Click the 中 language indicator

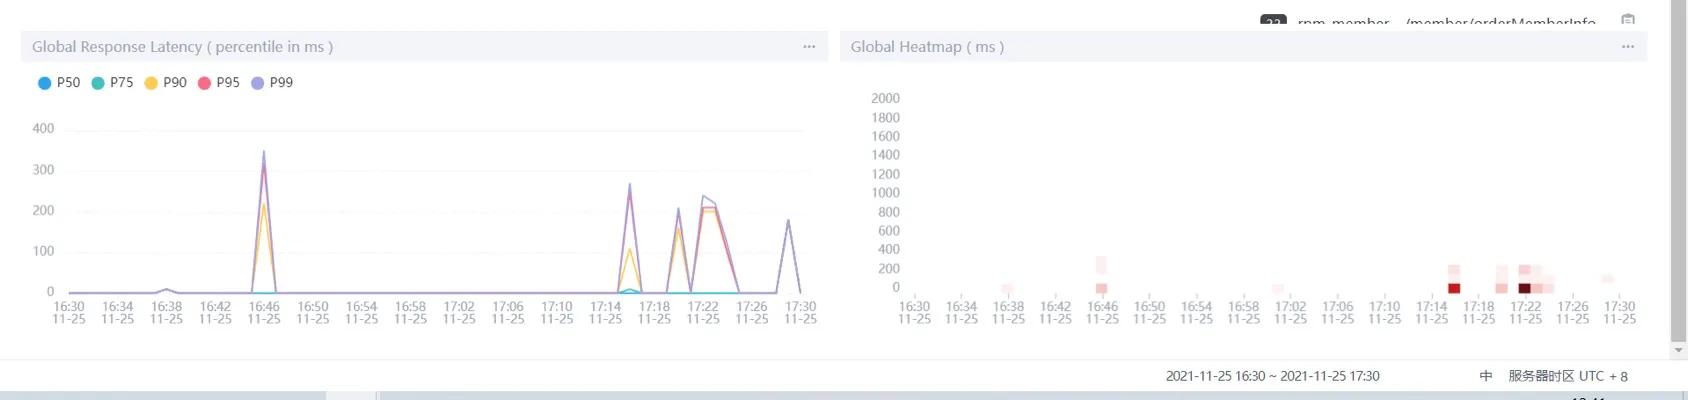tap(1486, 376)
